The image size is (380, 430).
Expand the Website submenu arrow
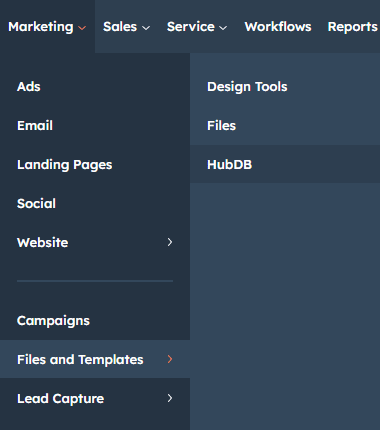[170, 242]
